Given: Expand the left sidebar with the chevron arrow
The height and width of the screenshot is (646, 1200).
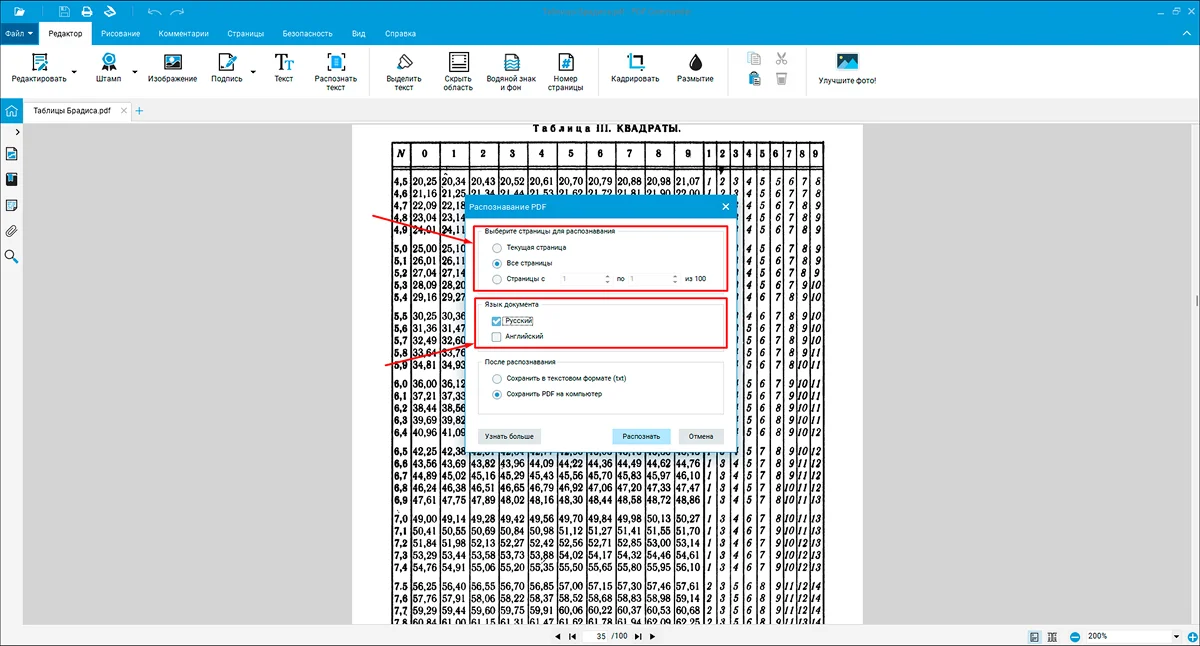Looking at the screenshot, I should [x=17, y=133].
